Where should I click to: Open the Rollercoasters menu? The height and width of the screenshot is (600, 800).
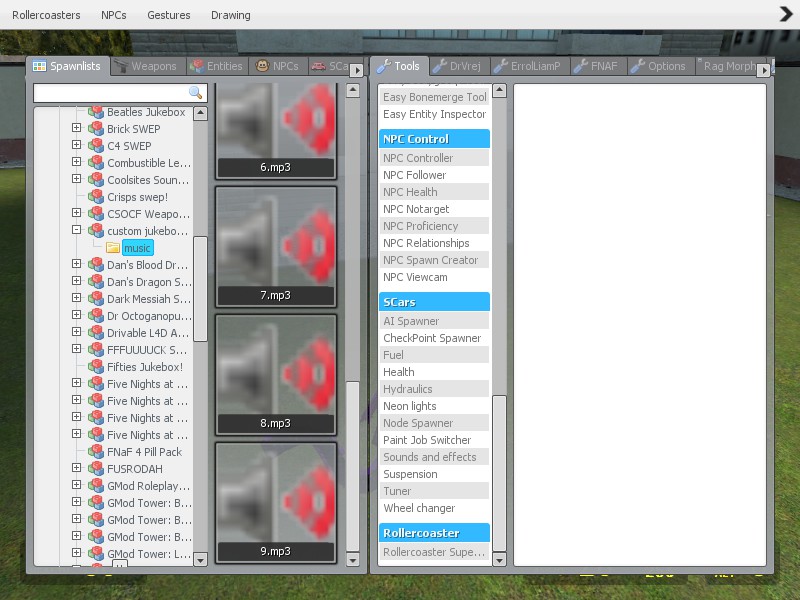point(46,15)
